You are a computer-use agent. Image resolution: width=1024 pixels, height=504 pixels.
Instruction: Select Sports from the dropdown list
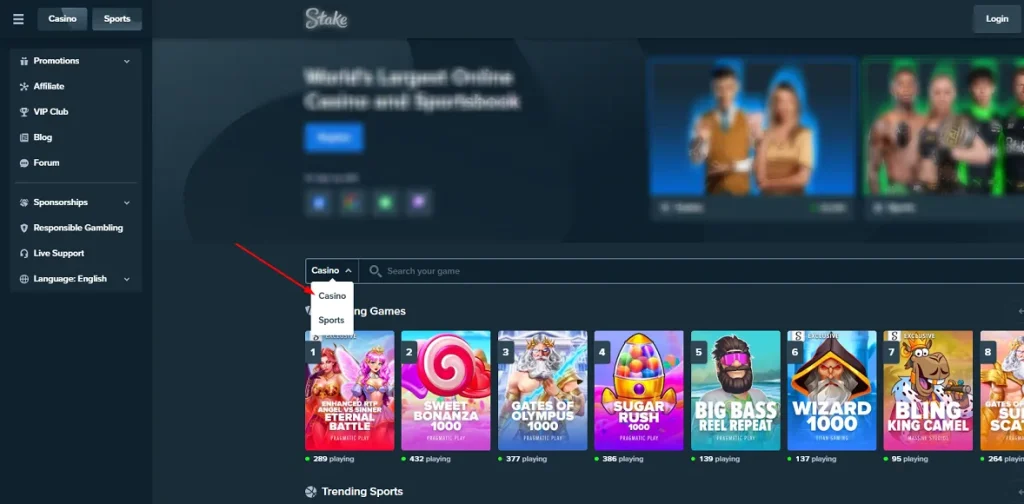coord(332,320)
